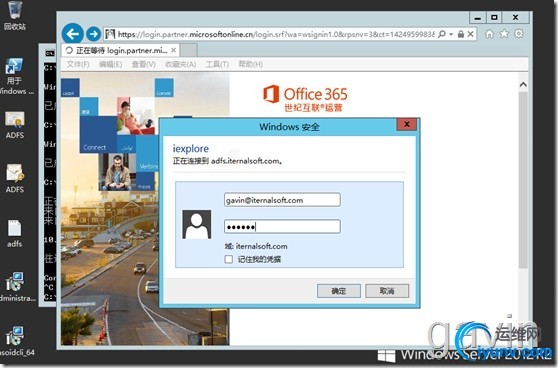Click the search magnifier in address bar

(442, 34)
